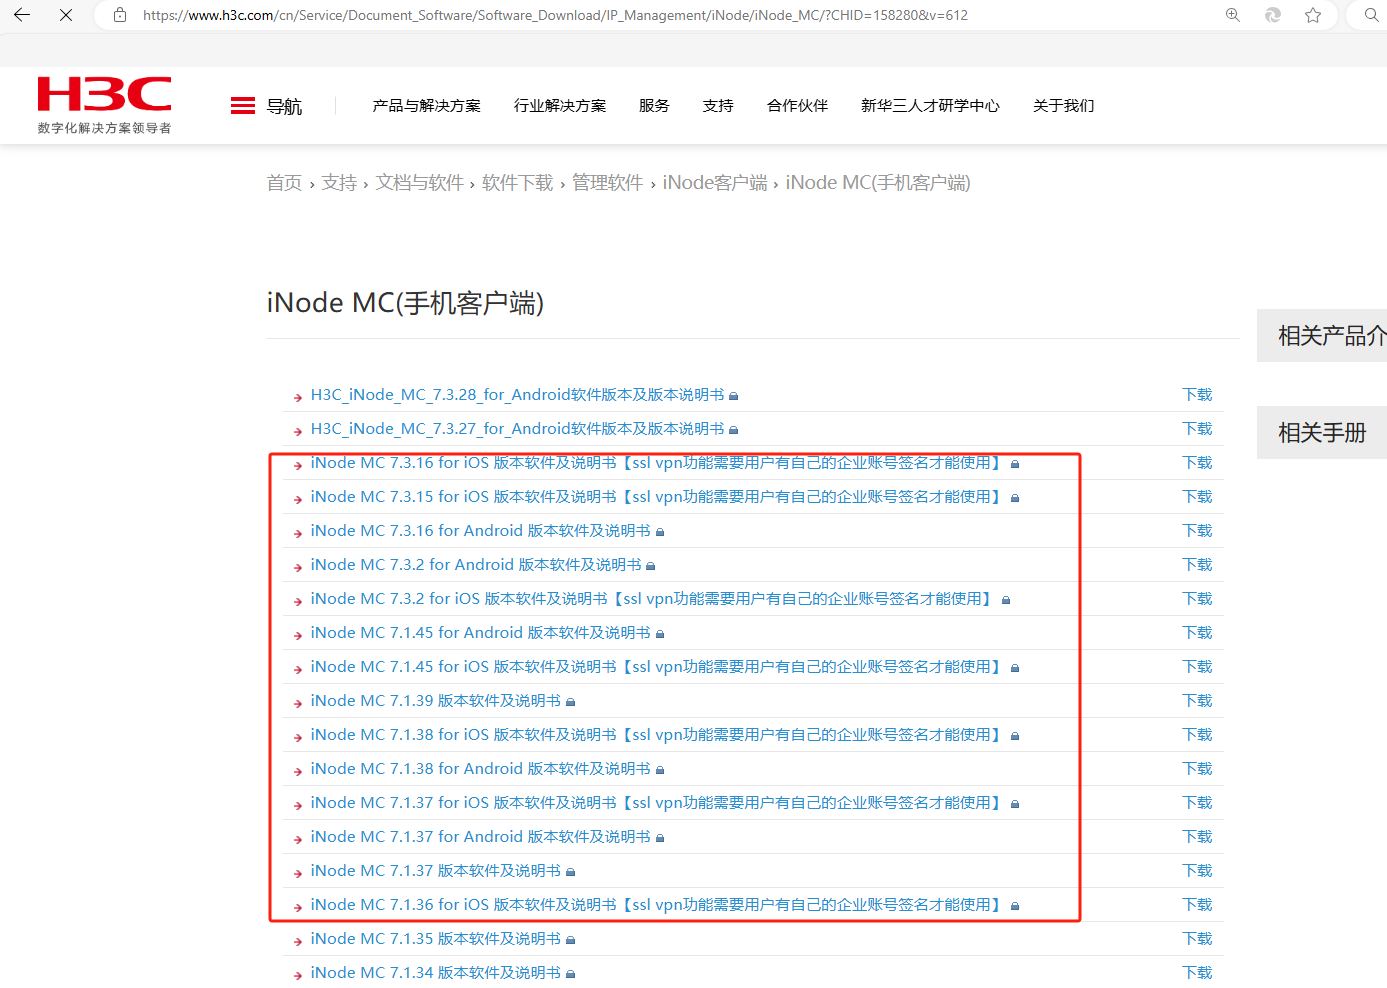The height and width of the screenshot is (988, 1387).
Task: Click iNode MC(手机客户端) in breadcrumb
Action: (x=878, y=183)
